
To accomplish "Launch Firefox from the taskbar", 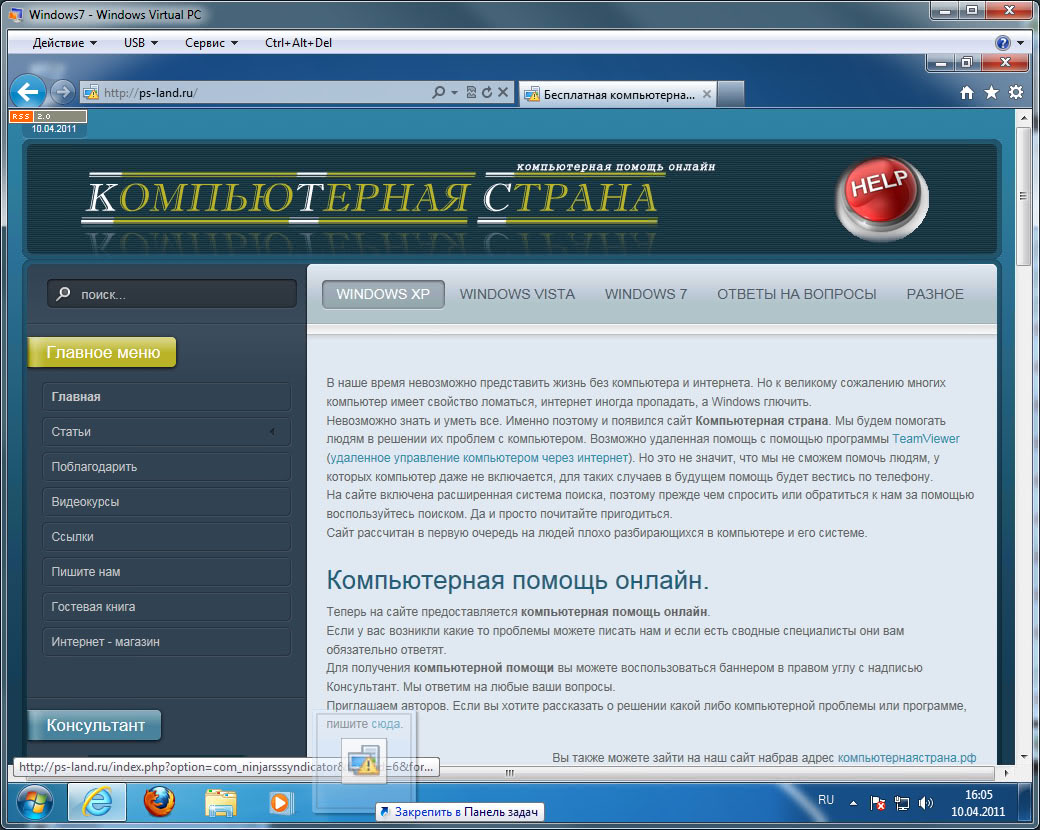I will [x=159, y=803].
